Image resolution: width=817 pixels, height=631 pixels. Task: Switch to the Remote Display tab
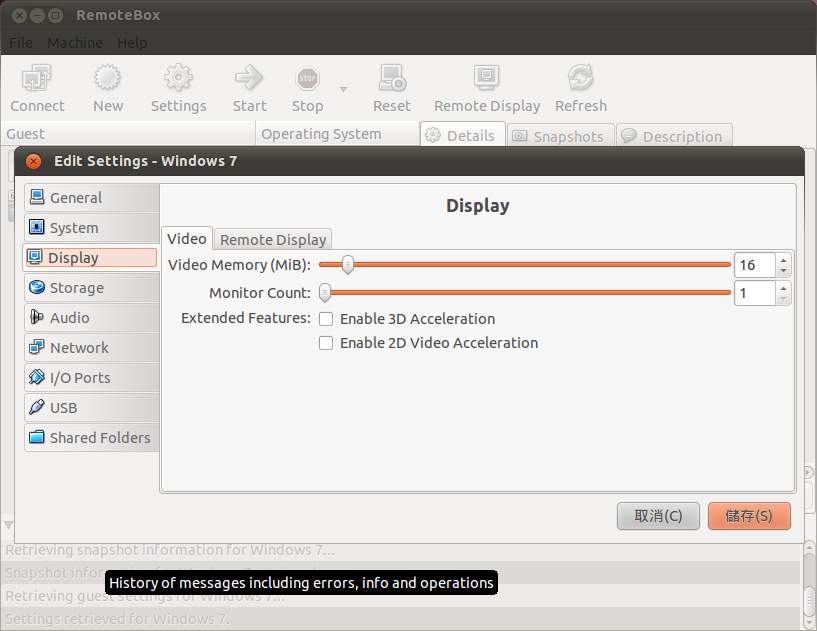coord(273,240)
